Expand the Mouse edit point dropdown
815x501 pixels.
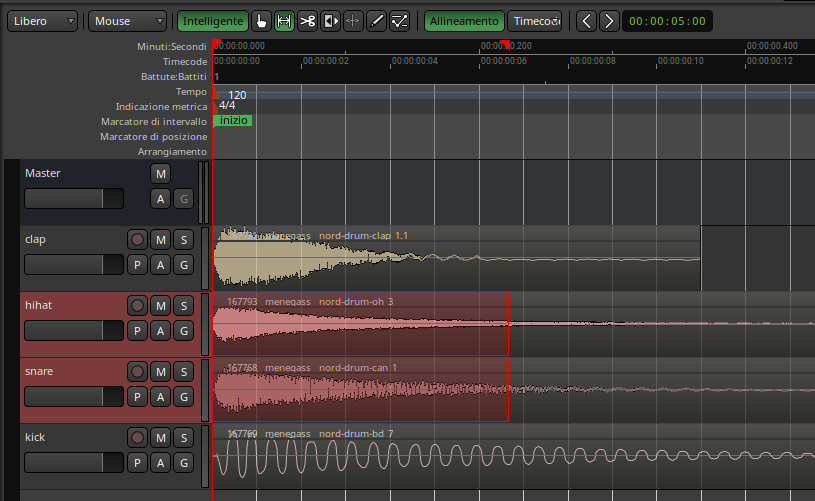coord(128,21)
